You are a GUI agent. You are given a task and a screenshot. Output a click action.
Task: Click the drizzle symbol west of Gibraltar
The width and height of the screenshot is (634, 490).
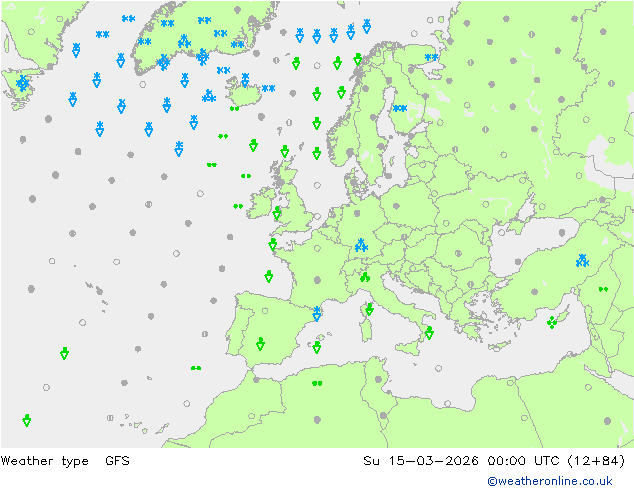tap(196, 368)
